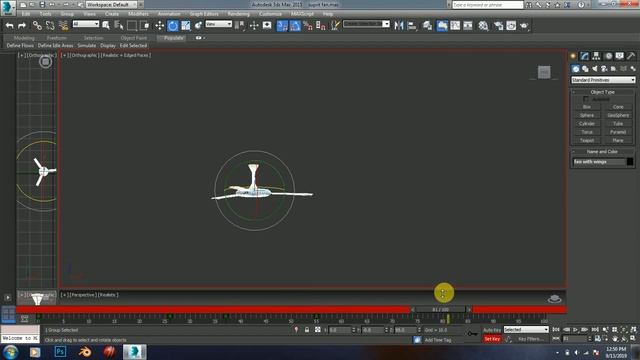Screen dimensions: 640x360
Task: Choose the Rectangular Selection Region tool
Action: [x=132, y=26]
